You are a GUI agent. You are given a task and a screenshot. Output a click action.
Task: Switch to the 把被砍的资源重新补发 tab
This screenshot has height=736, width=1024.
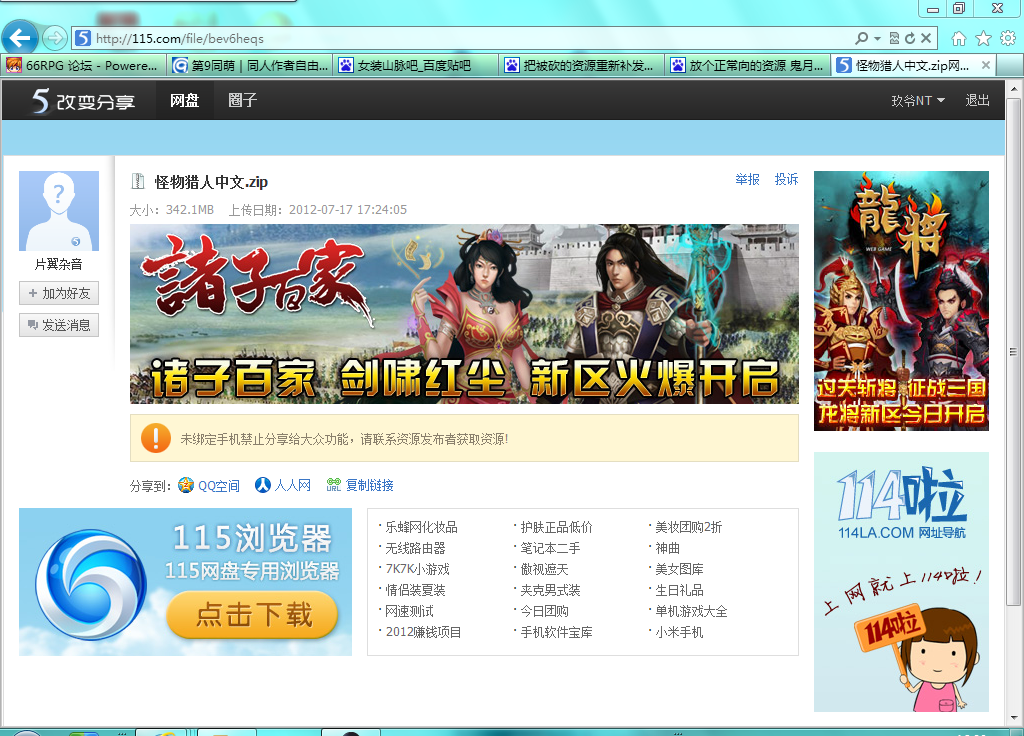(582, 65)
